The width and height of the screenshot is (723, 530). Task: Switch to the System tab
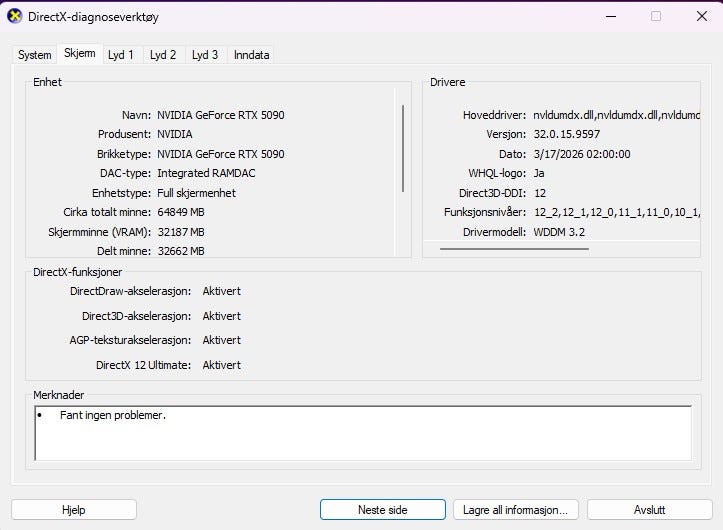[x=35, y=55]
